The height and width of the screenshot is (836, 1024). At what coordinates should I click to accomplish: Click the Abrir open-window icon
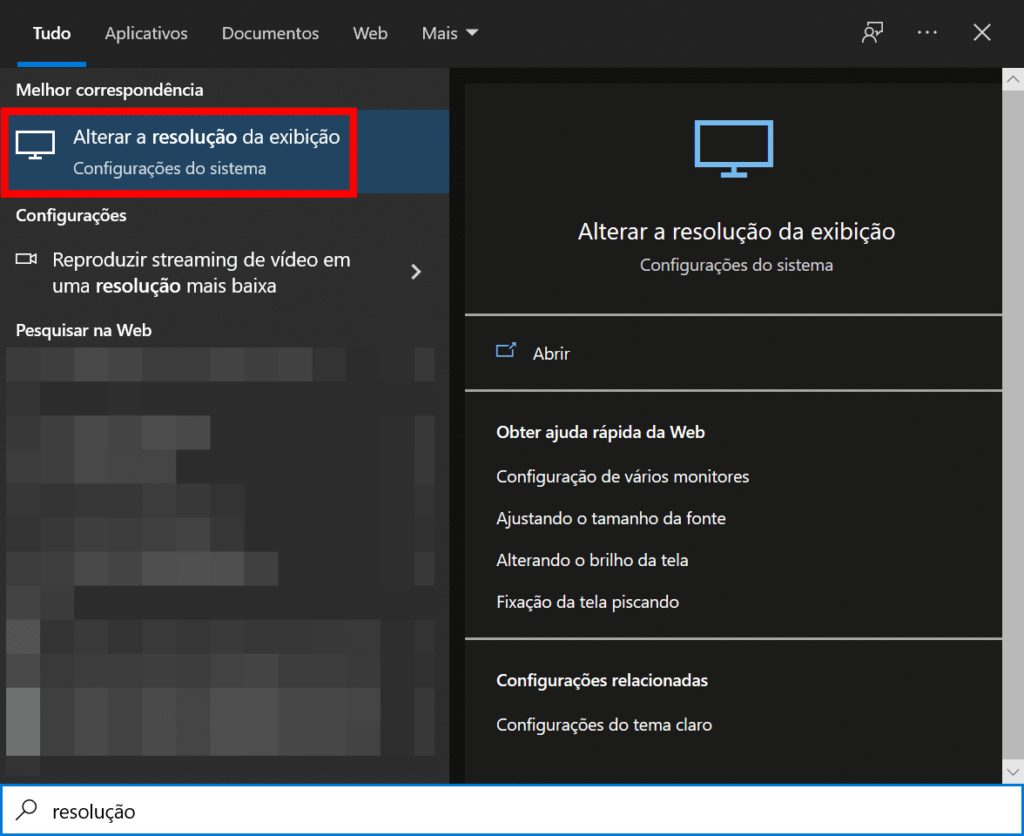pyautogui.click(x=506, y=352)
